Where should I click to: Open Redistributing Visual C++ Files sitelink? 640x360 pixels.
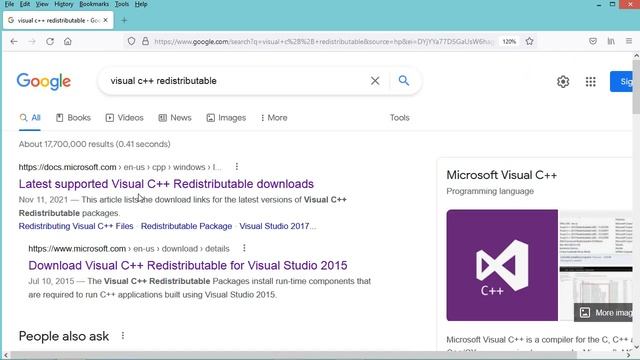[76, 226]
